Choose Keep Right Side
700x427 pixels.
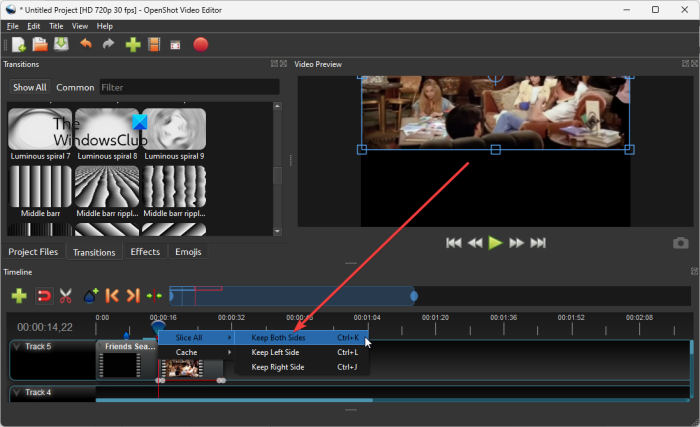click(302, 367)
